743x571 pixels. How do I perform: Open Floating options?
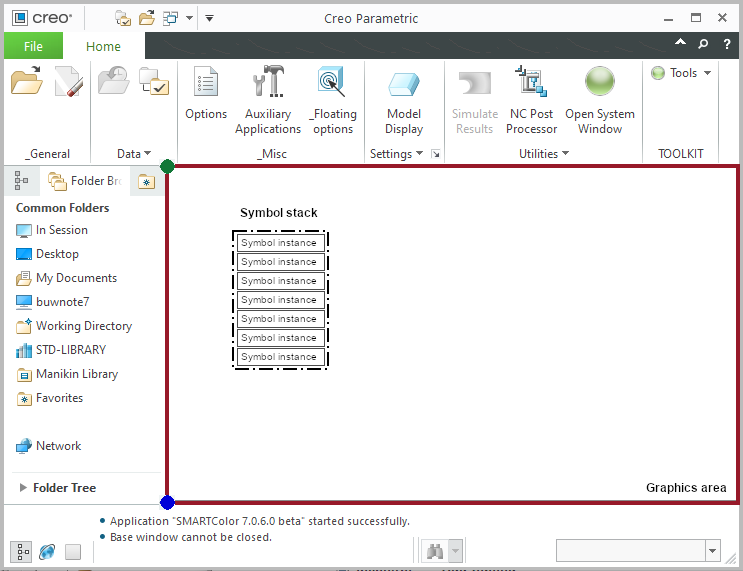[x=332, y=84]
